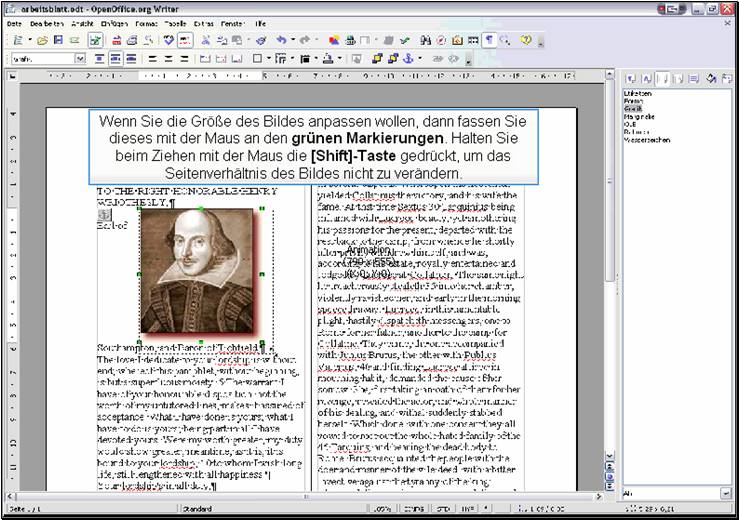Click the Open document folder icon
The image size is (739, 520).
pyautogui.click(x=42, y=40)
